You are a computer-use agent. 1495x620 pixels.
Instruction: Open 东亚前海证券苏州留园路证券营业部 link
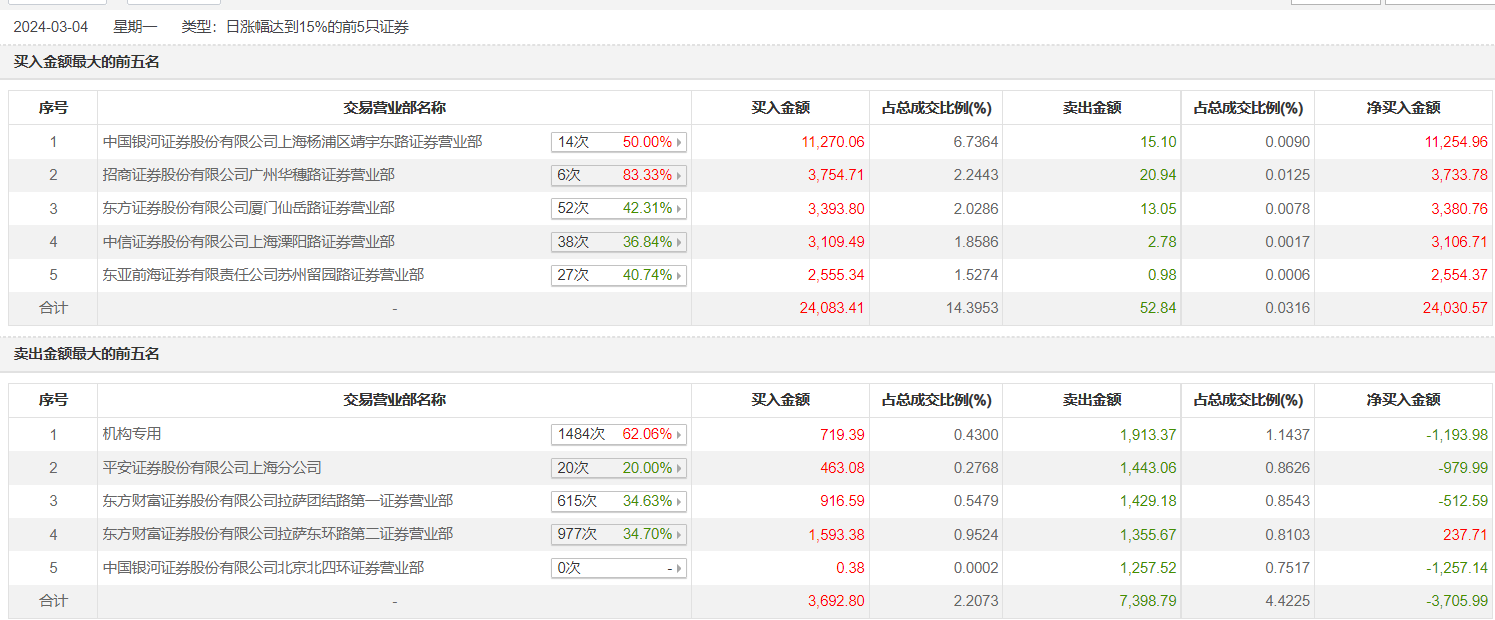263,274
